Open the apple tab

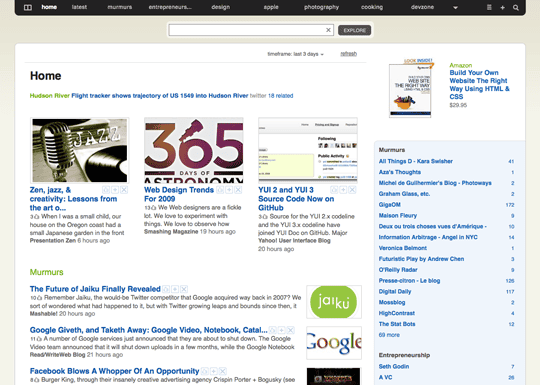pyautogui.click(x=271, y=7)
